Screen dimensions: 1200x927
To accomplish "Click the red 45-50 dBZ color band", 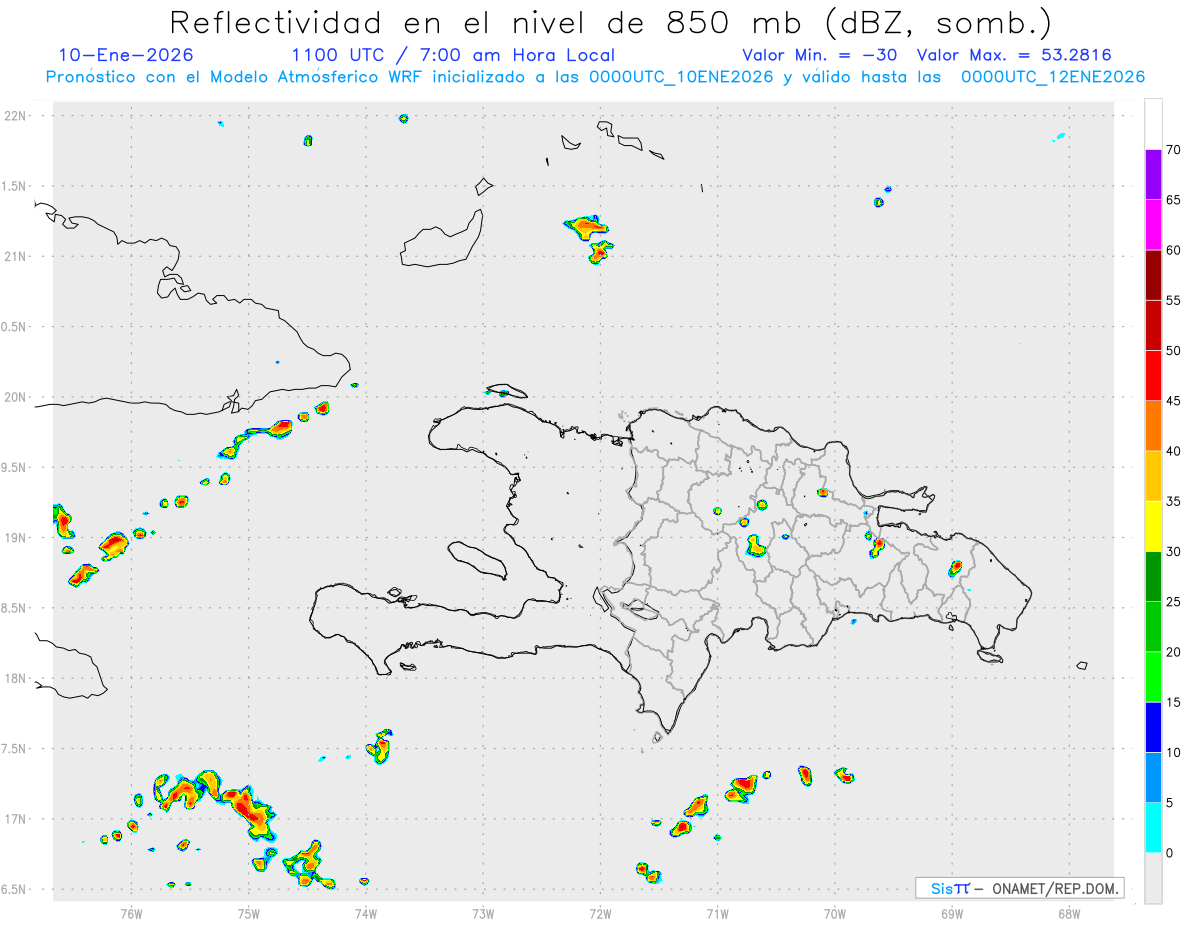I will tap(1153, 376).
